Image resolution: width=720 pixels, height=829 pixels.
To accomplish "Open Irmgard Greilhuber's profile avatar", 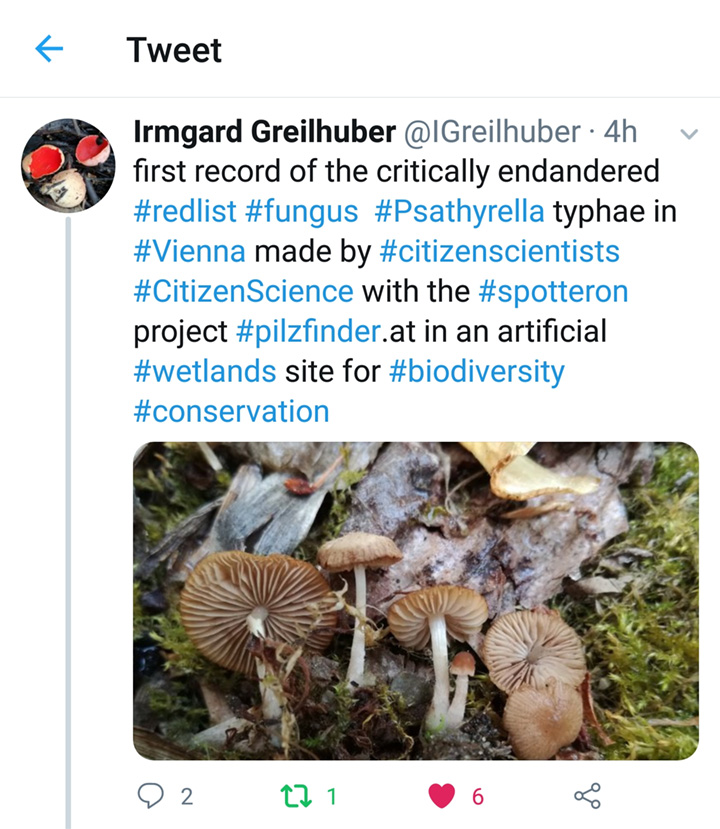I will [x=68, y=165].
